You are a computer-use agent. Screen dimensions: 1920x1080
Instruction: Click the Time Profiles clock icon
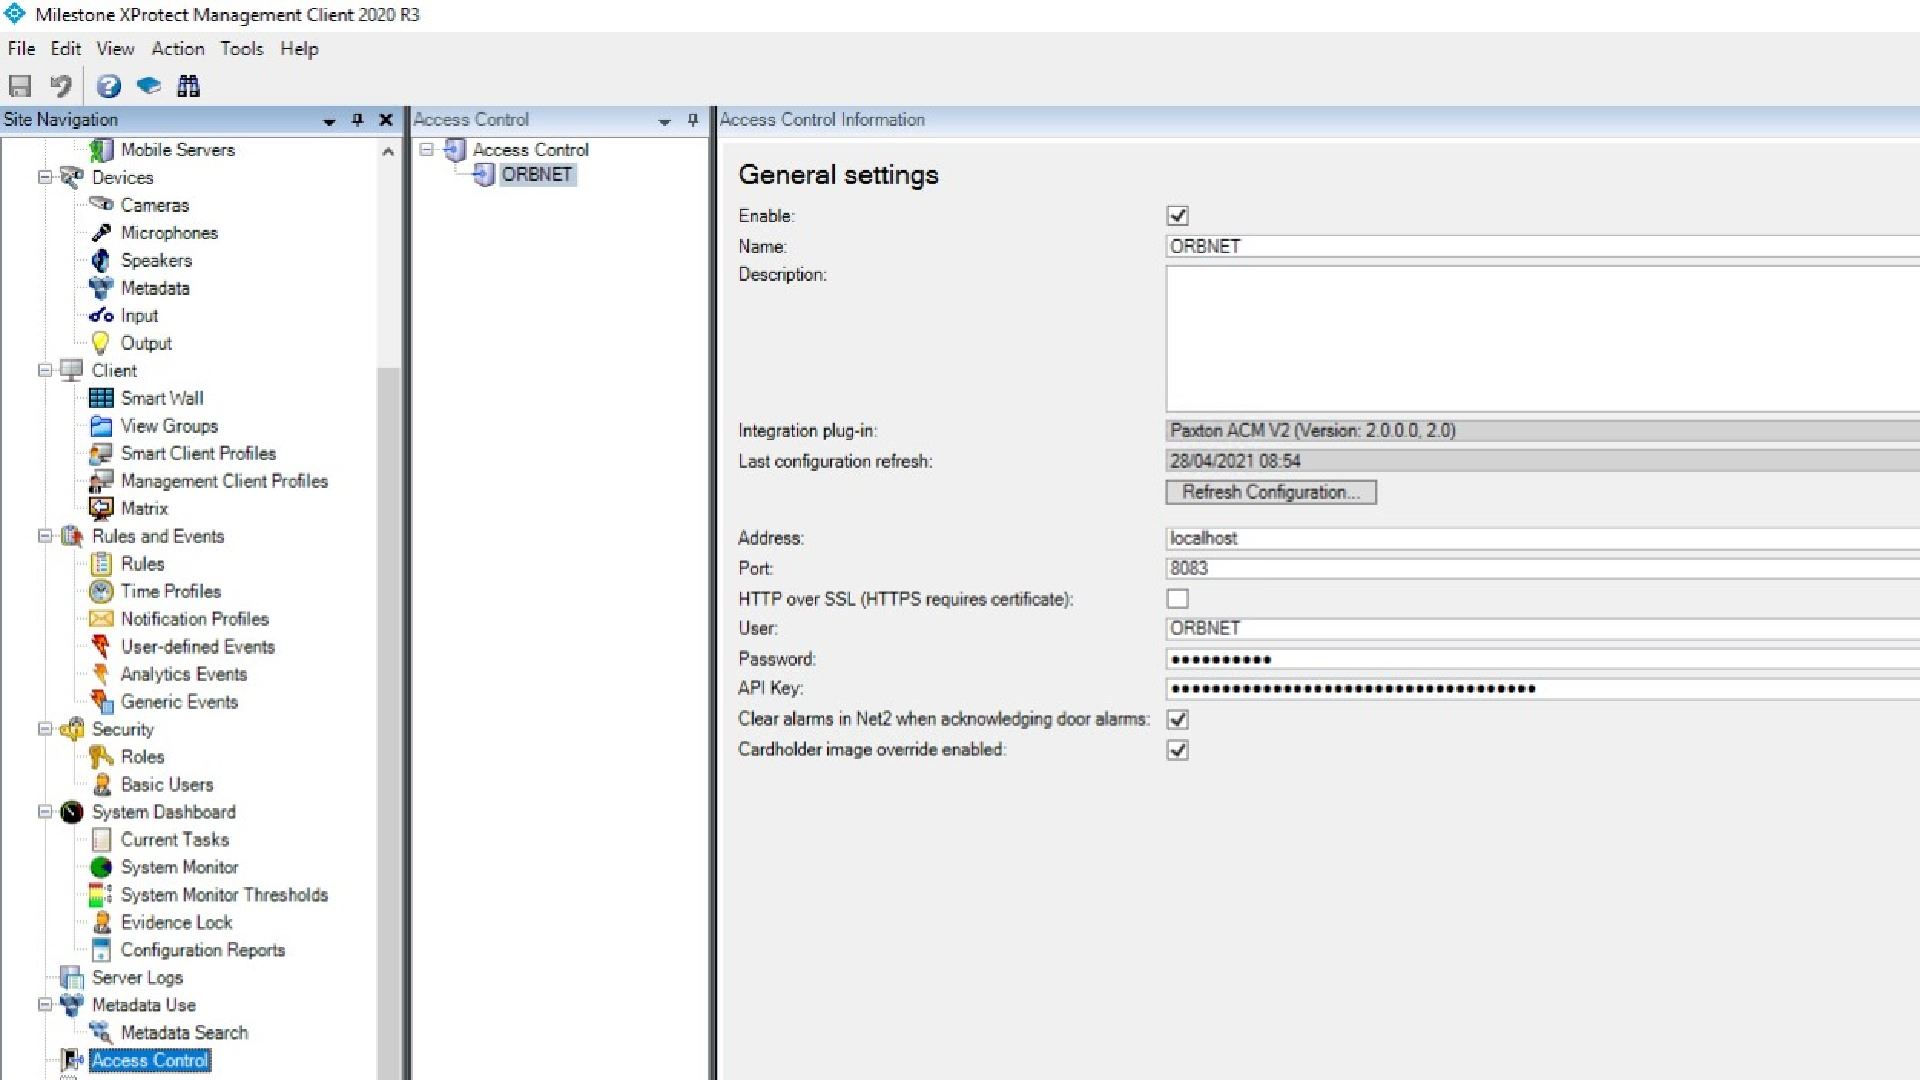coord(101,592)
